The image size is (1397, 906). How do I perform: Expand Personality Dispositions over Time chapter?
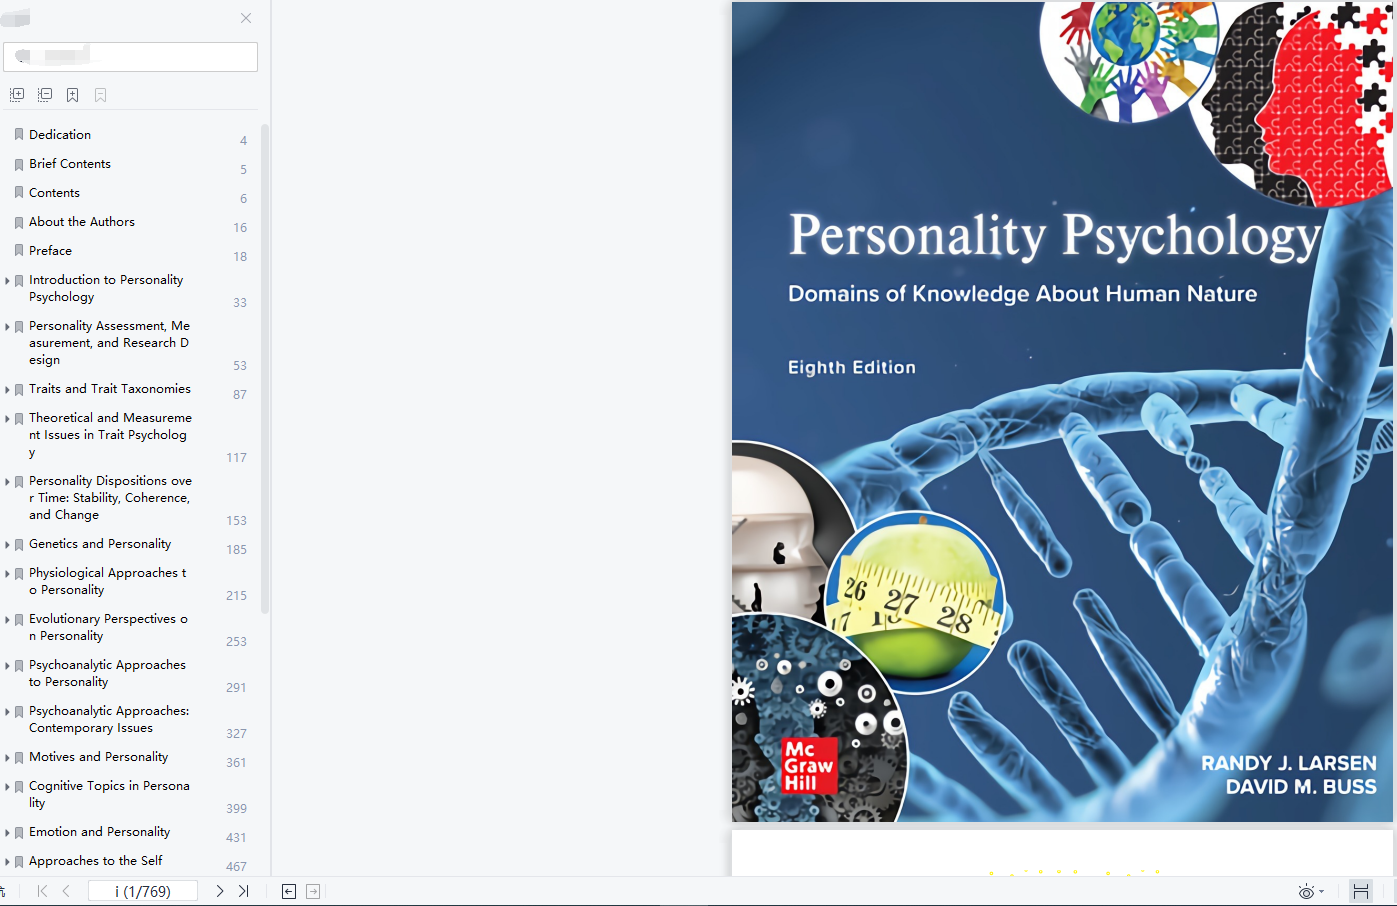7,482
